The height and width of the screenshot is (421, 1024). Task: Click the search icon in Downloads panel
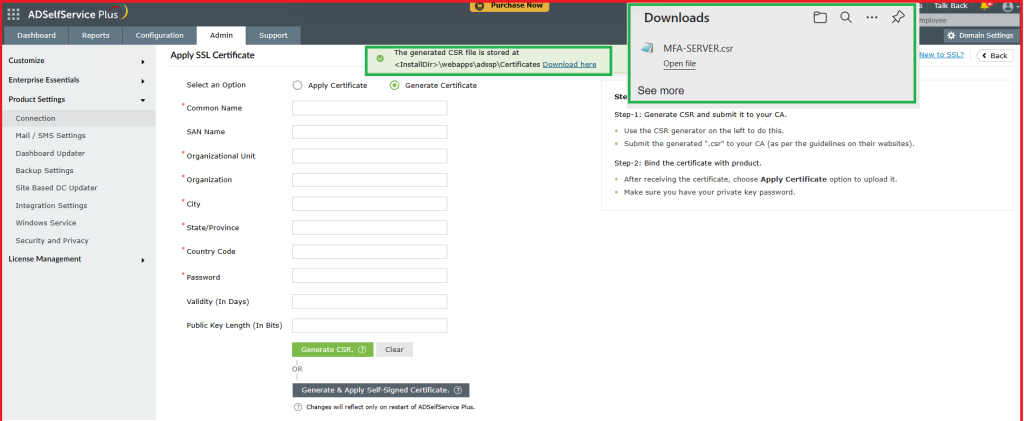[846, 18]
